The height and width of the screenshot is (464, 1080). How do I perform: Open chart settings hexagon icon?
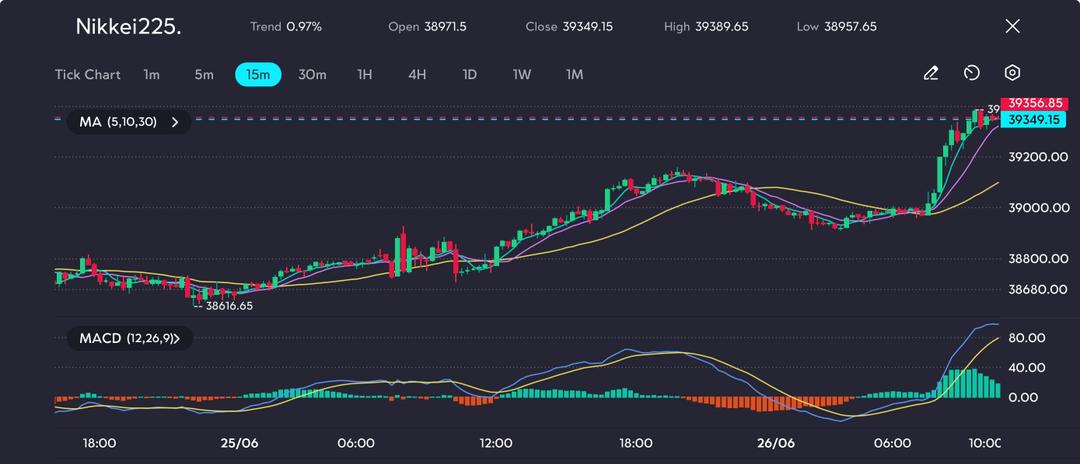[1012, 73]
